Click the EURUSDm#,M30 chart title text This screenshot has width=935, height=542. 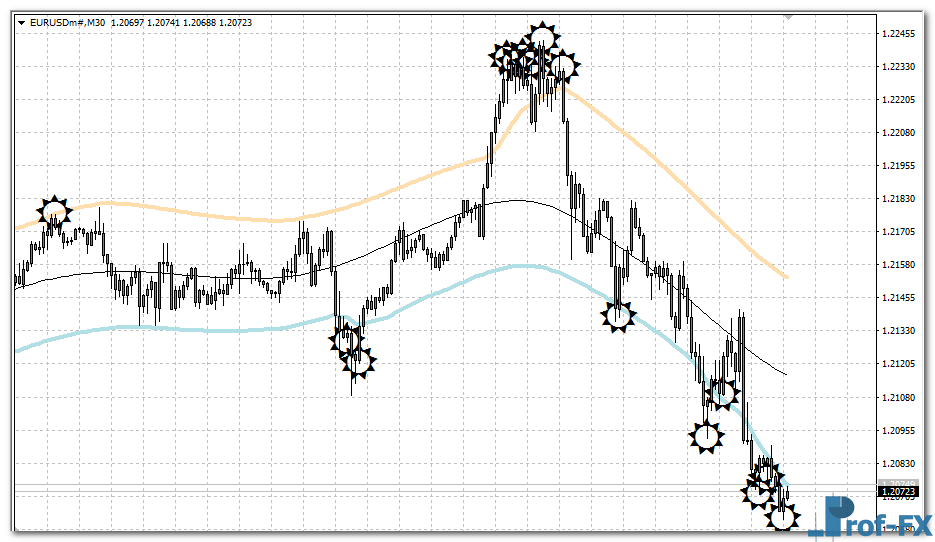pos(70,23)
